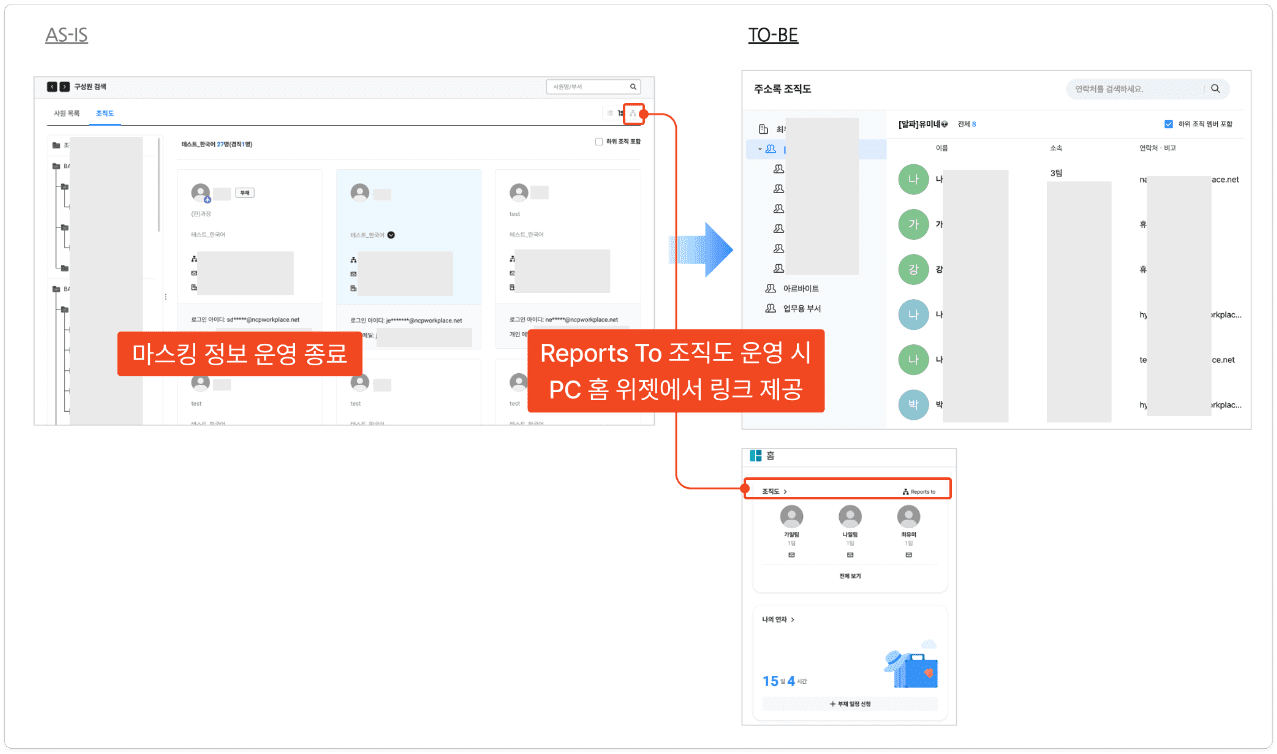Click the 전체 보기 link in 조직도 widget
The height and width of the screenshot is (754, 1277).
[x=849, y=577]
